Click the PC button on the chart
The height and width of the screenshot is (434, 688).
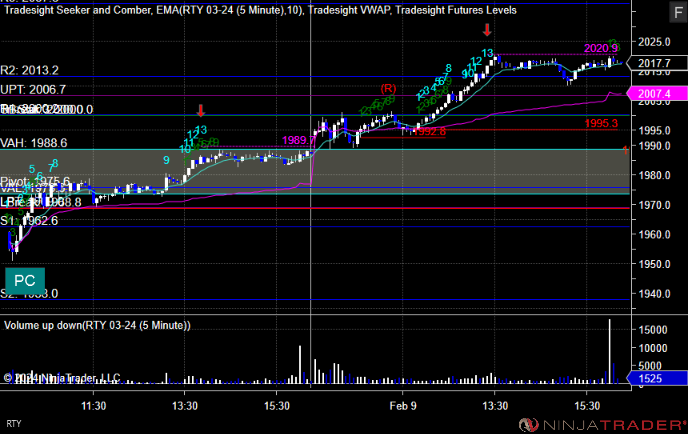pos(25,281)
